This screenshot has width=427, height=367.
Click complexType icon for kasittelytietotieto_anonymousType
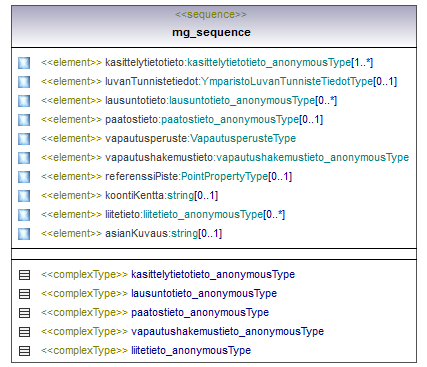click(24, 275)
